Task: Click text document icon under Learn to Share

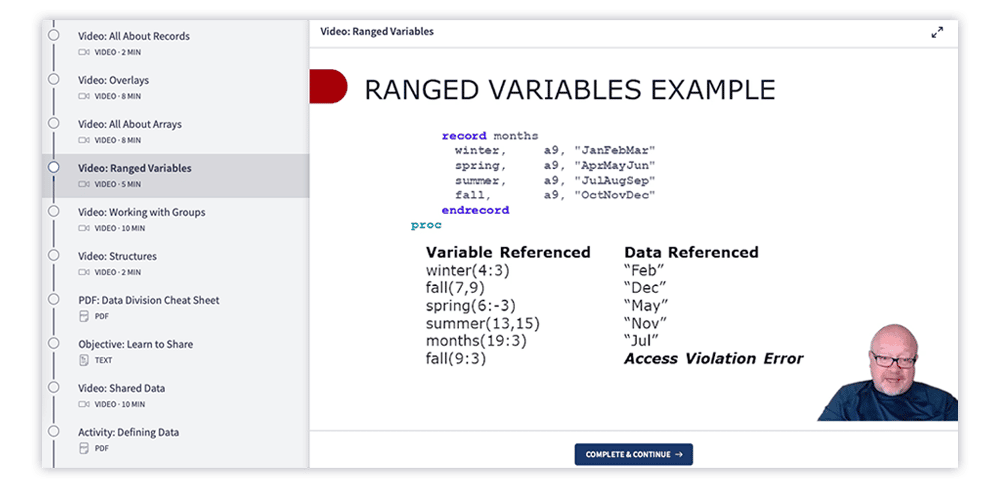Action: [x=84, y=360]
